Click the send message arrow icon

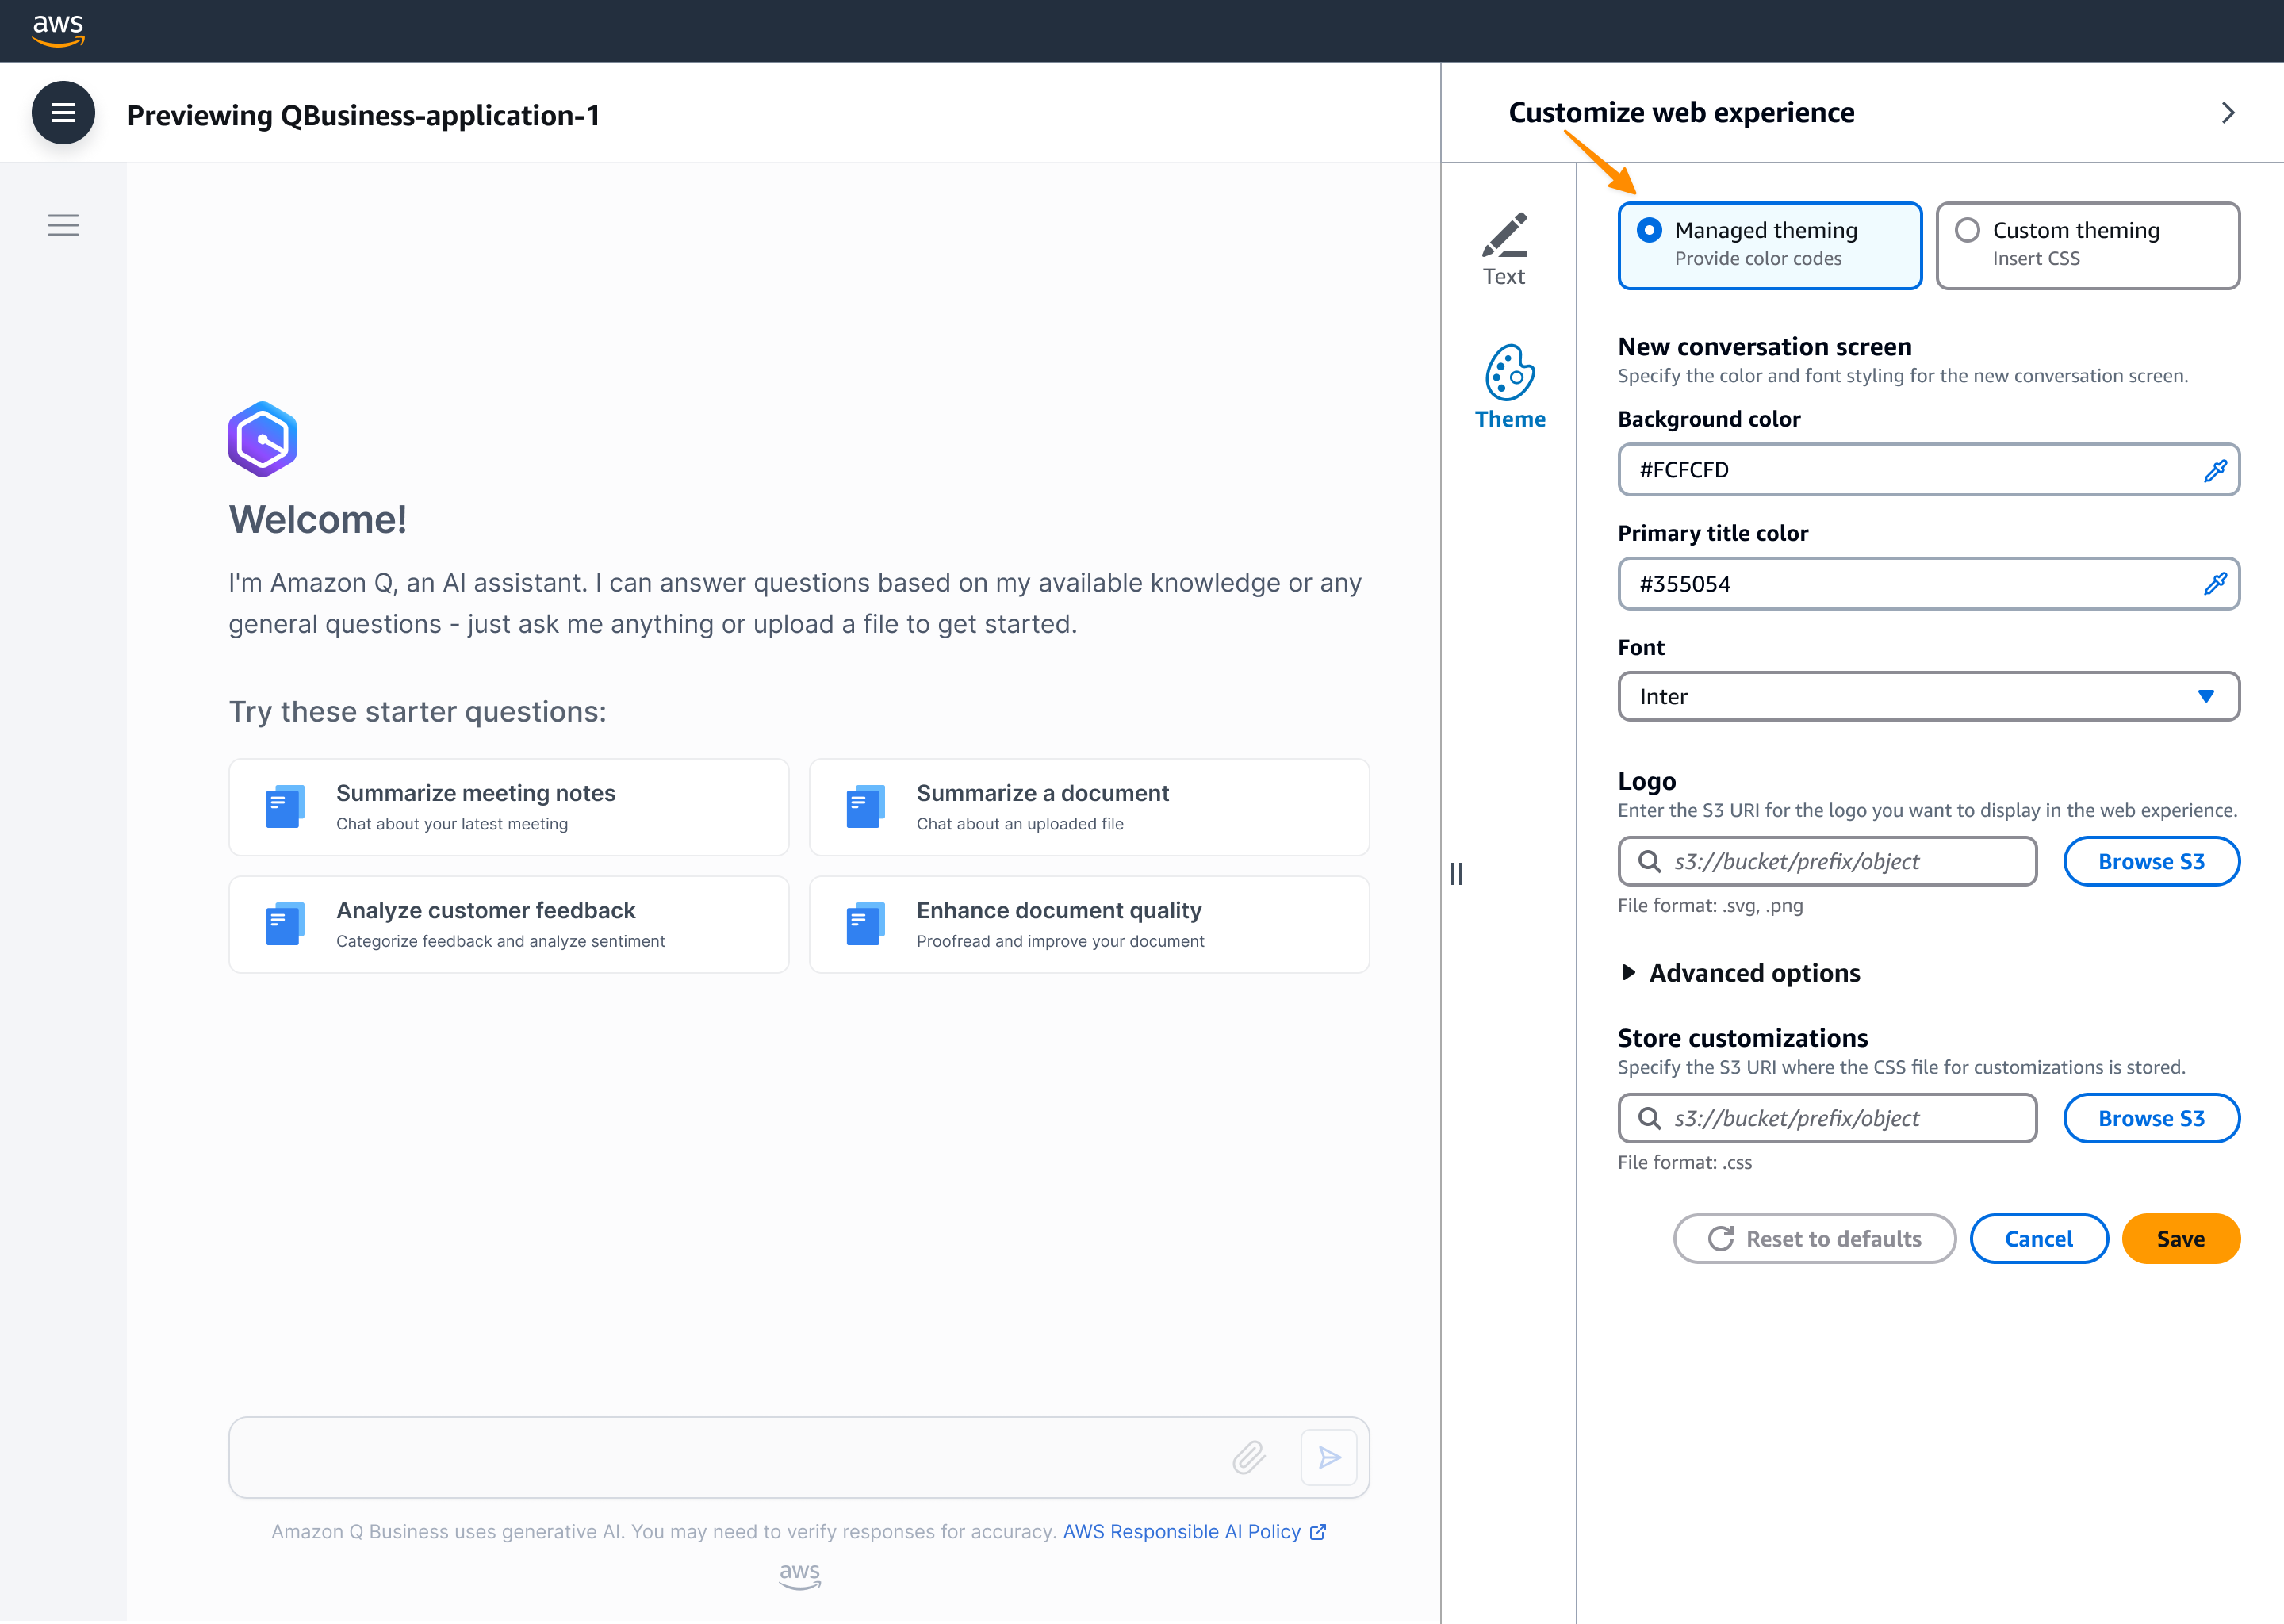(1328, 1457)
